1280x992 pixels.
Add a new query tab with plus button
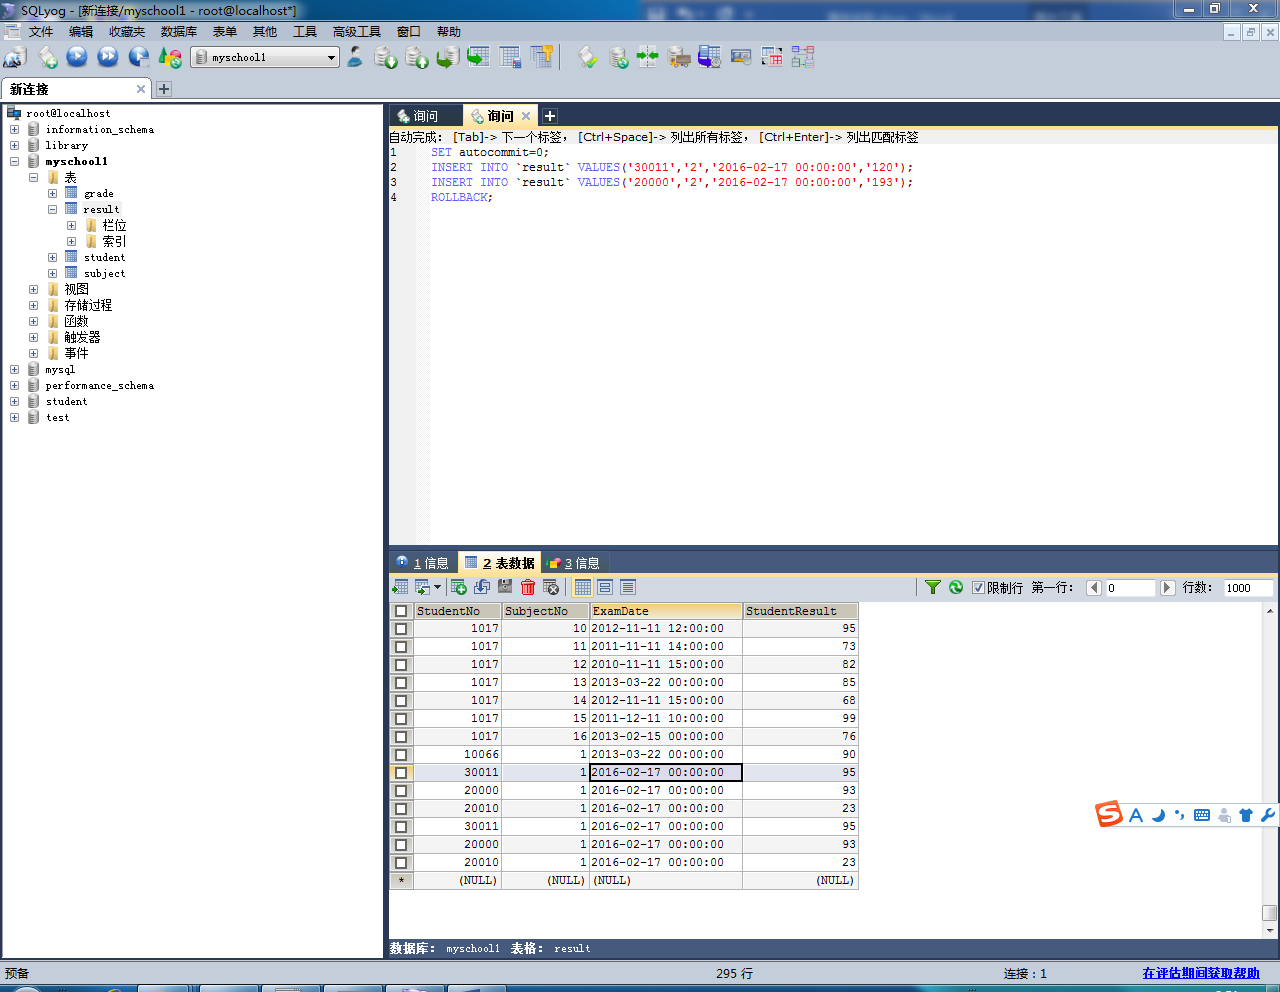click(x=550, y=116)
